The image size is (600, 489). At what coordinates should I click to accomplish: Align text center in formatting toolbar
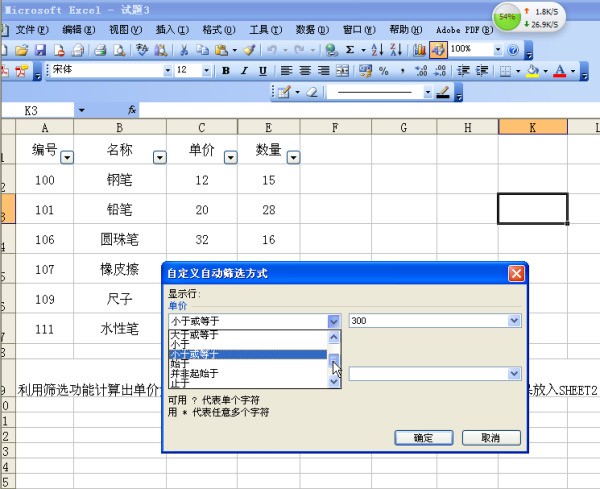click(305, 71)
